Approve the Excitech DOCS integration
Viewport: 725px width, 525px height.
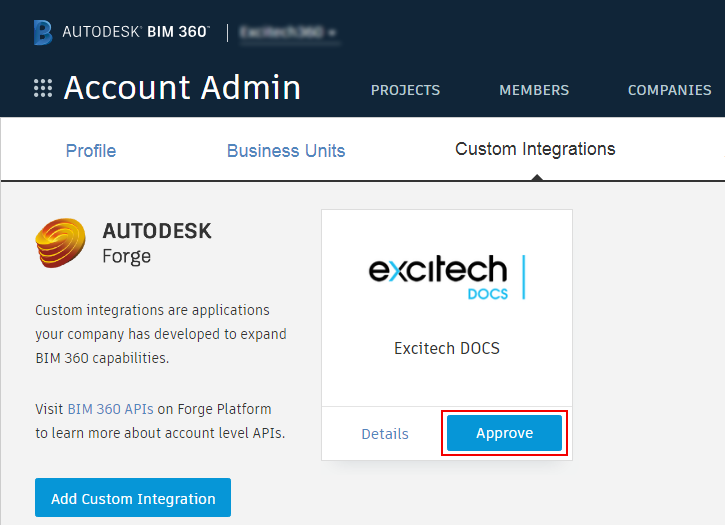504,434
